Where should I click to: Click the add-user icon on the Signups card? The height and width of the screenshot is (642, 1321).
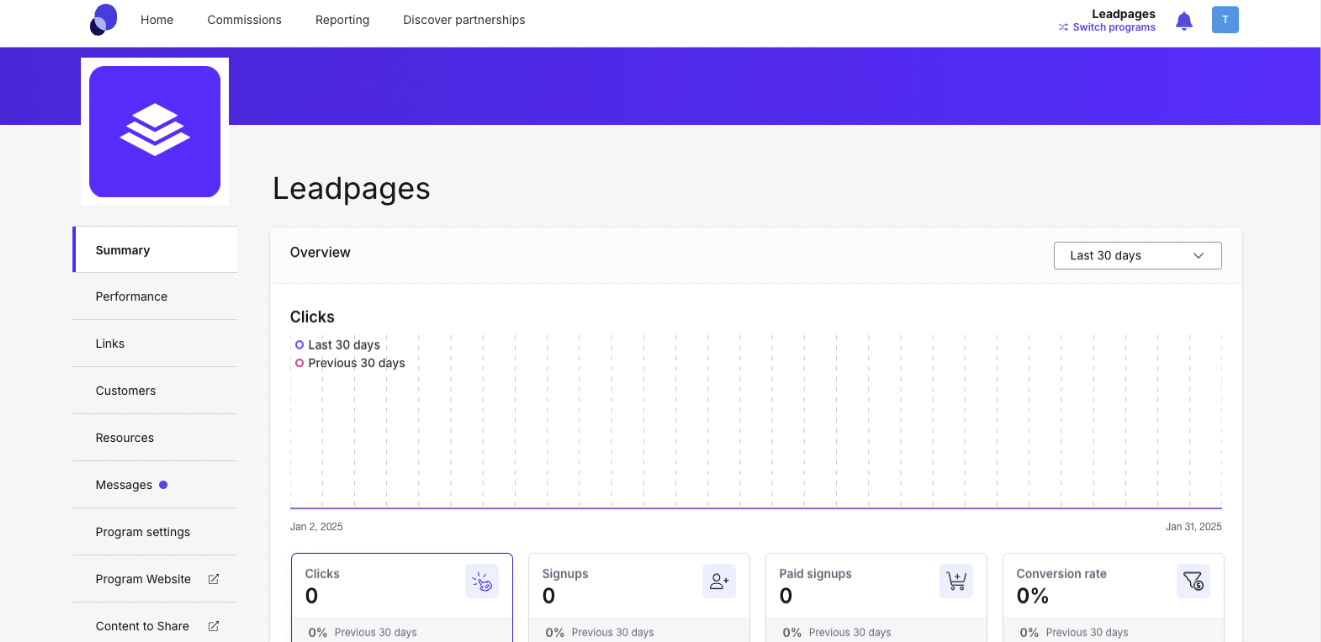[x=719, y=580]
